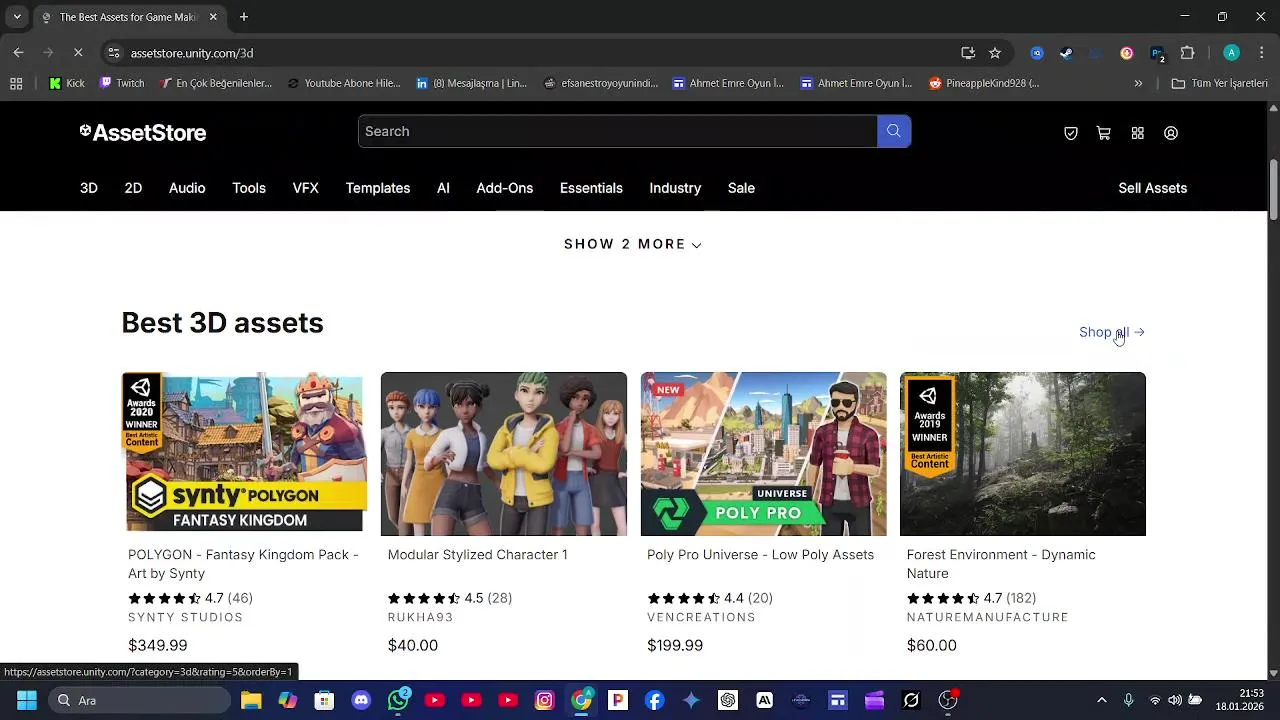The image size is (1280, 720).
Task: Bookmark this page with the star icon
Action: (x=995, y=53)
